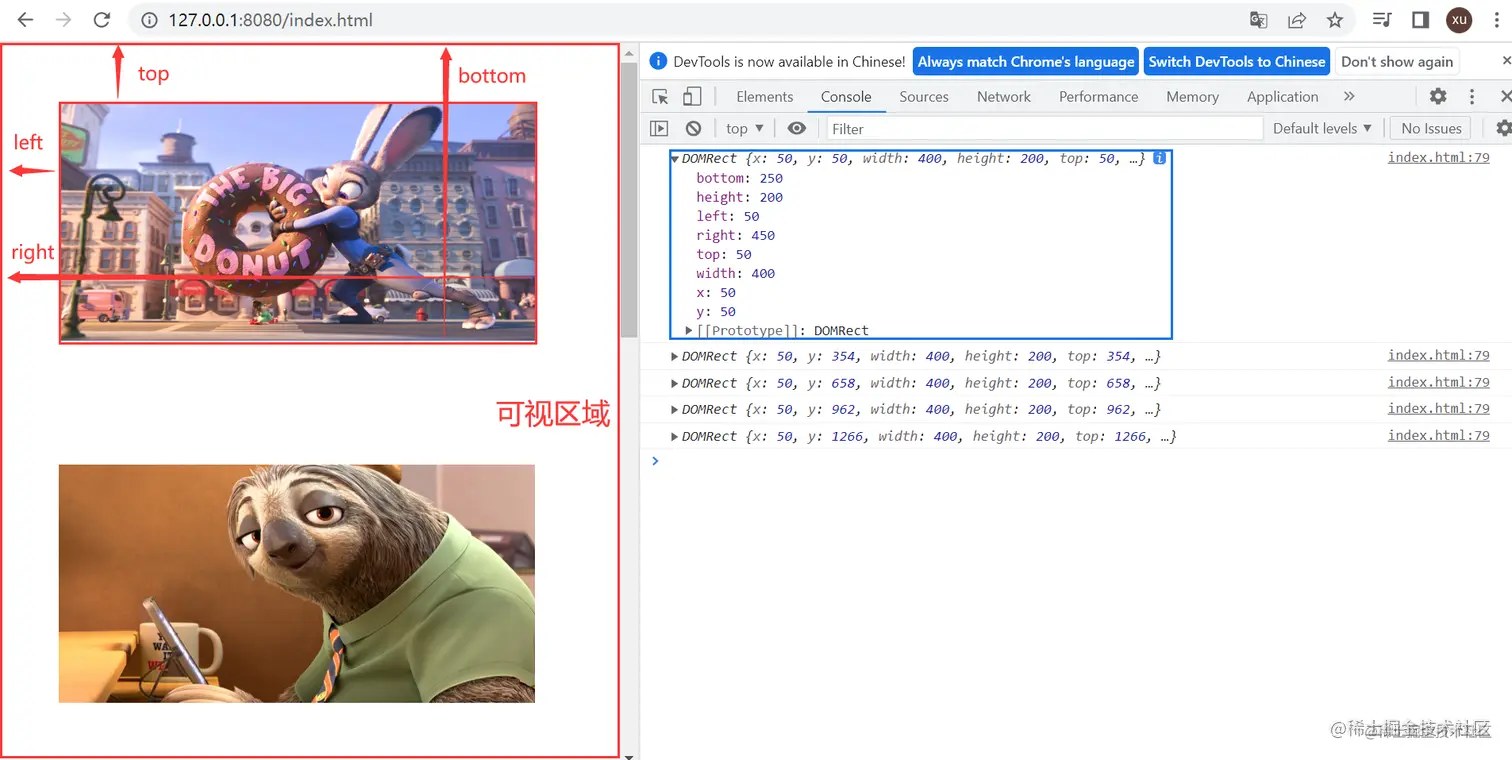The height and width of the screenshot is (760, 1512).
Task: Reload the current page
Action: click(101, 20)
